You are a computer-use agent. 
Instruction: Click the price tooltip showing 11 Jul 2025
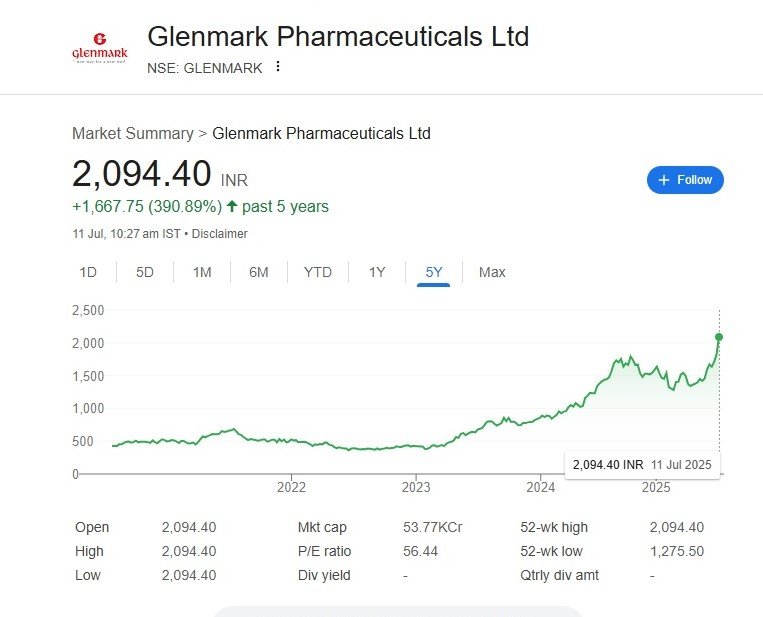coord(642,465)
